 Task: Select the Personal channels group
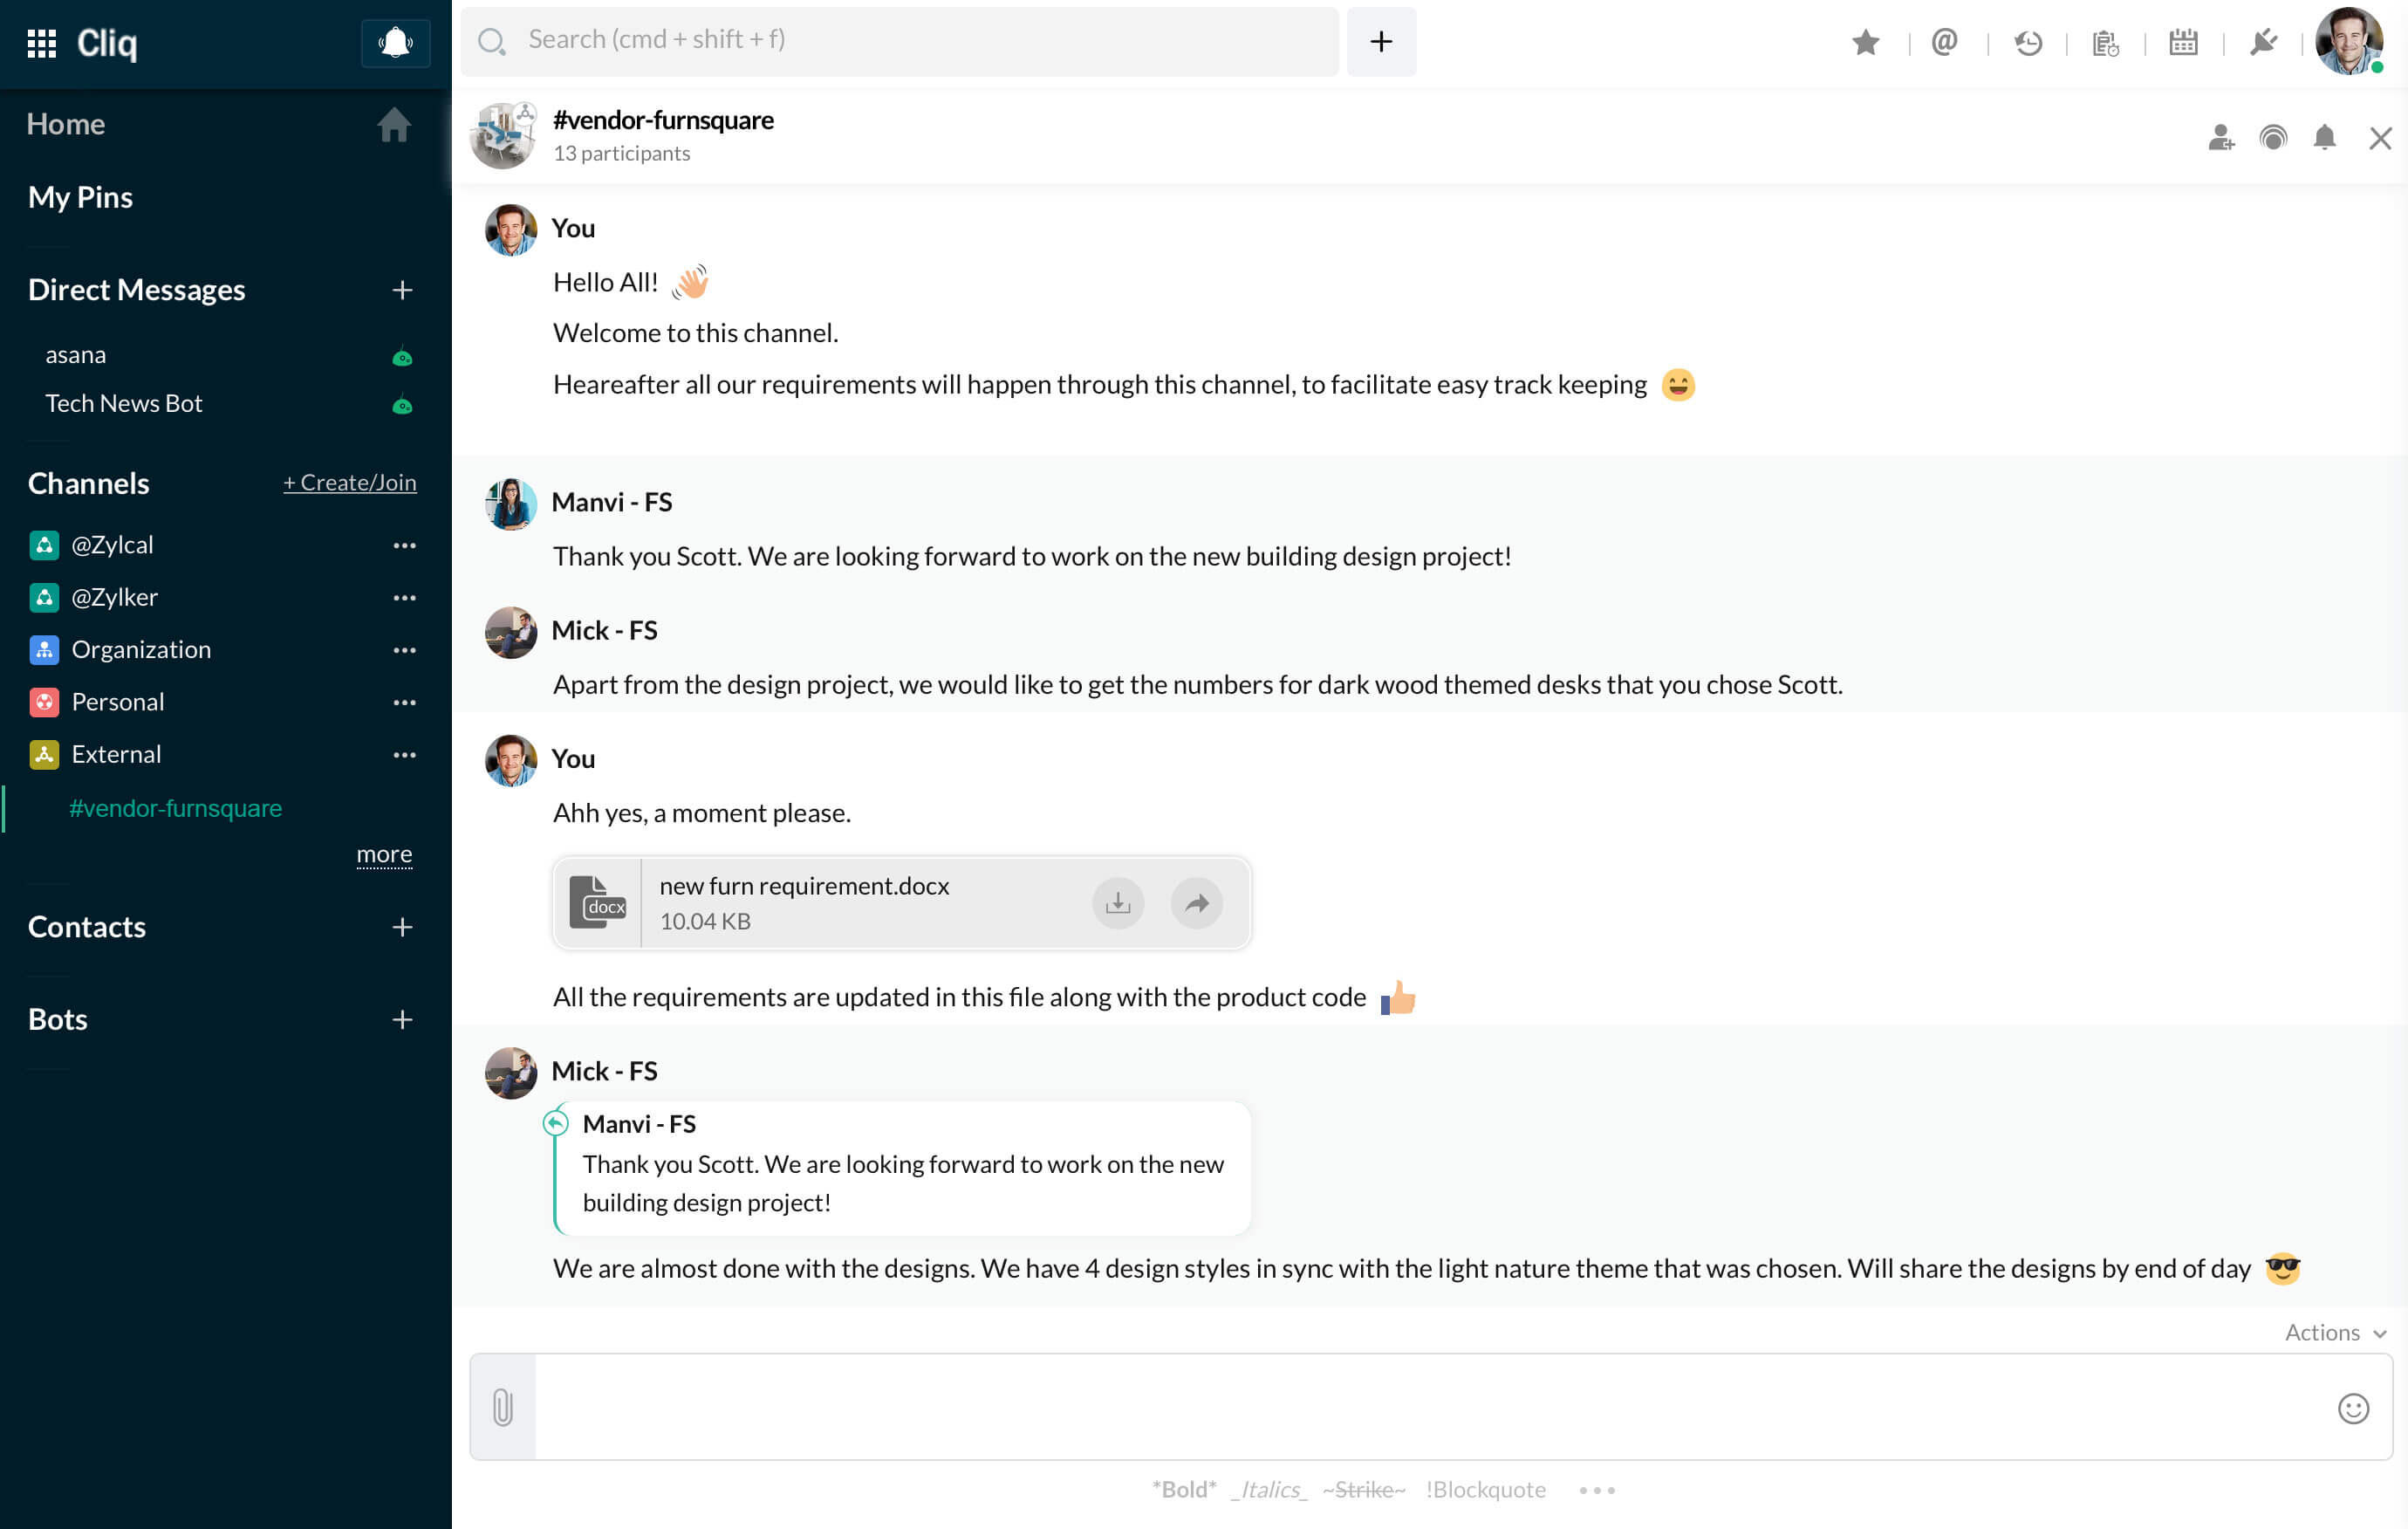(117, 702)
